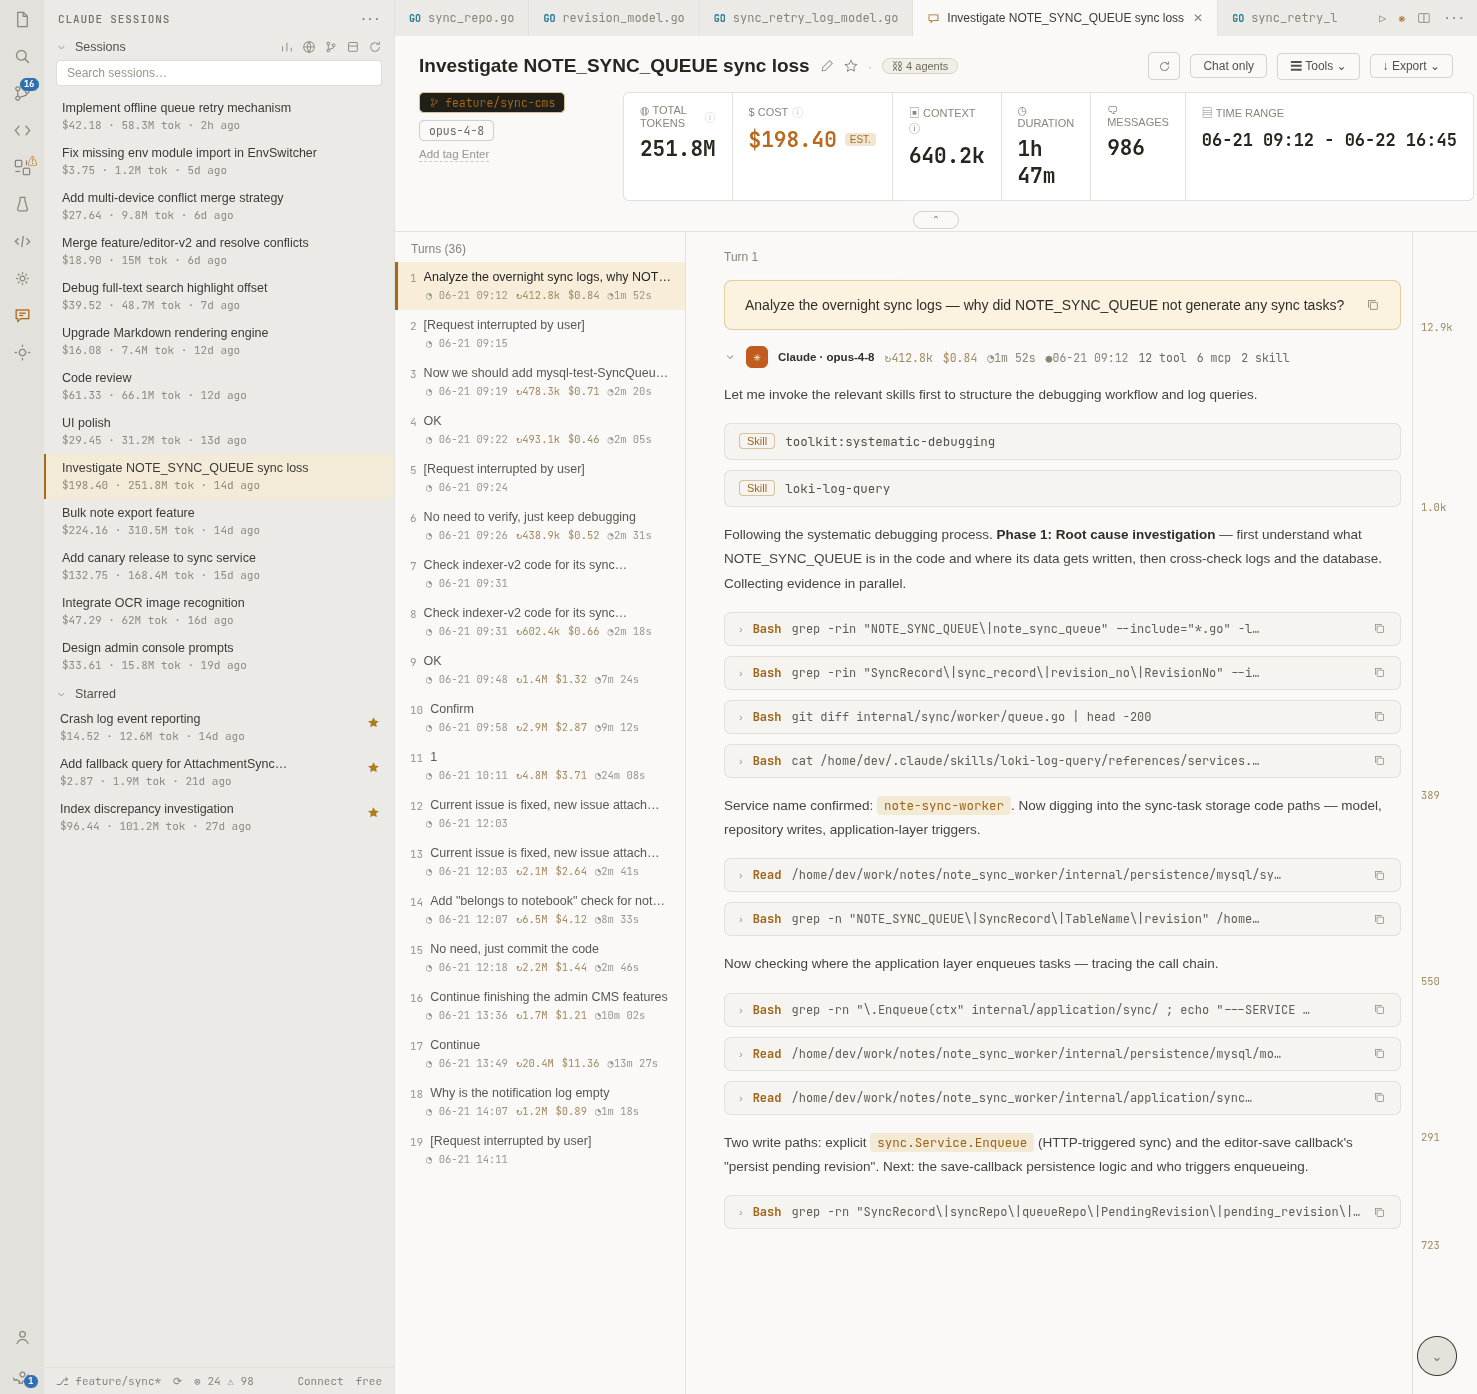
Task: Copy the Turn 1 user prompt
Action: (x=1373, y=305)
